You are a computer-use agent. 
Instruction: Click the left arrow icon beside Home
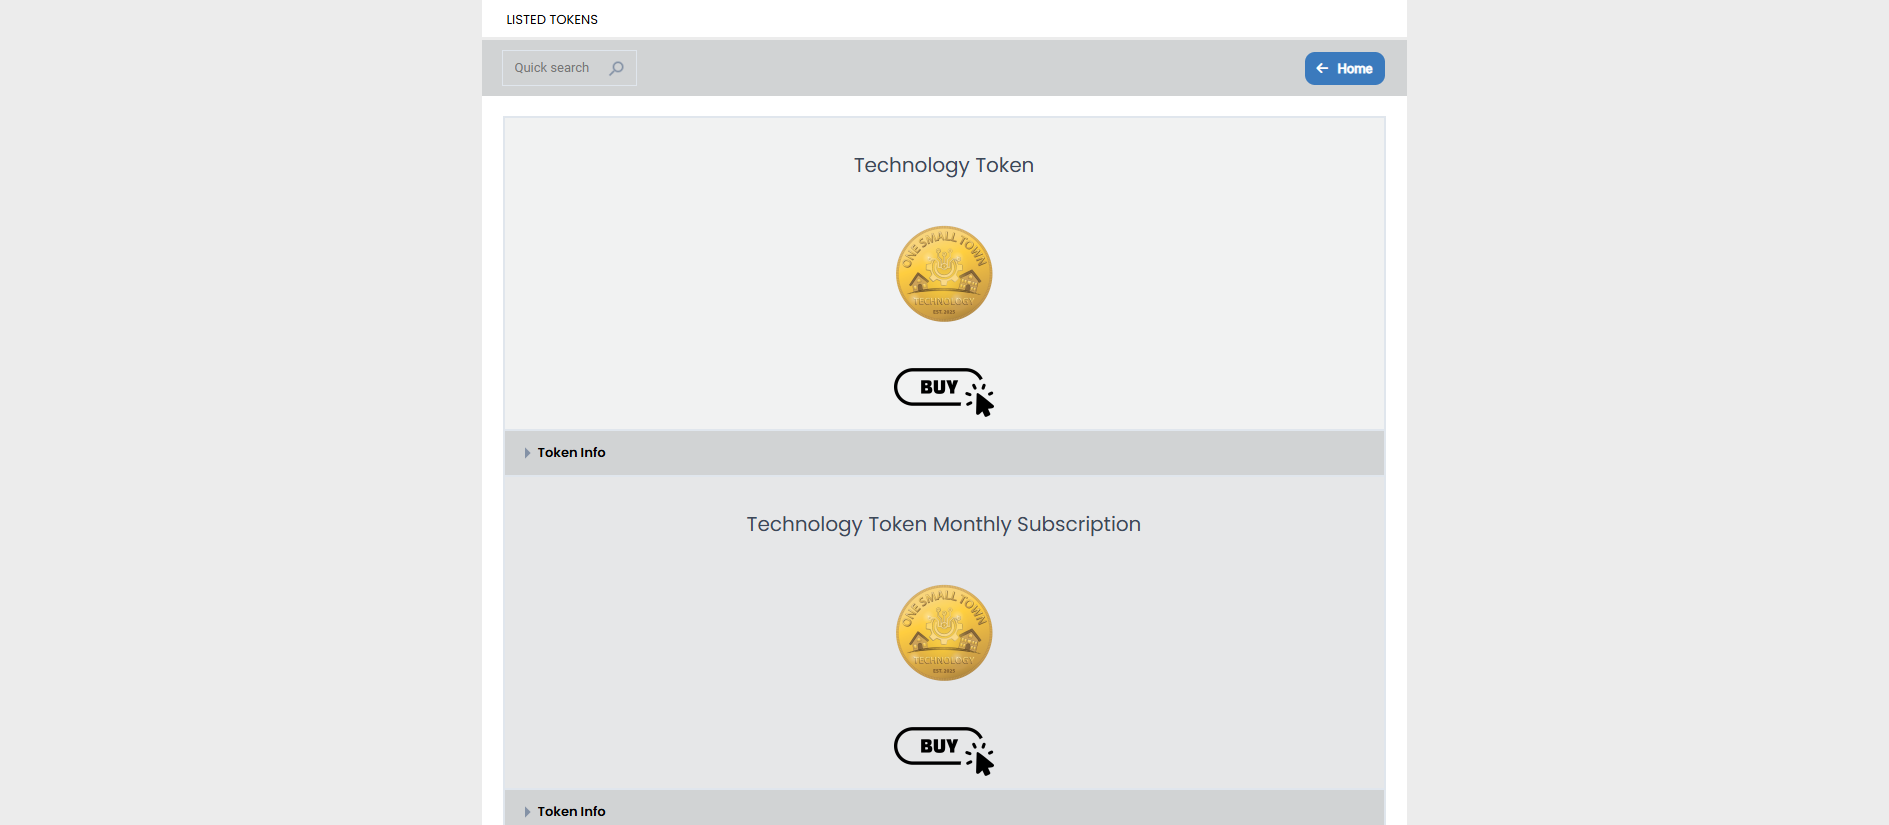pyautogui.click(x=1322, y=68)
